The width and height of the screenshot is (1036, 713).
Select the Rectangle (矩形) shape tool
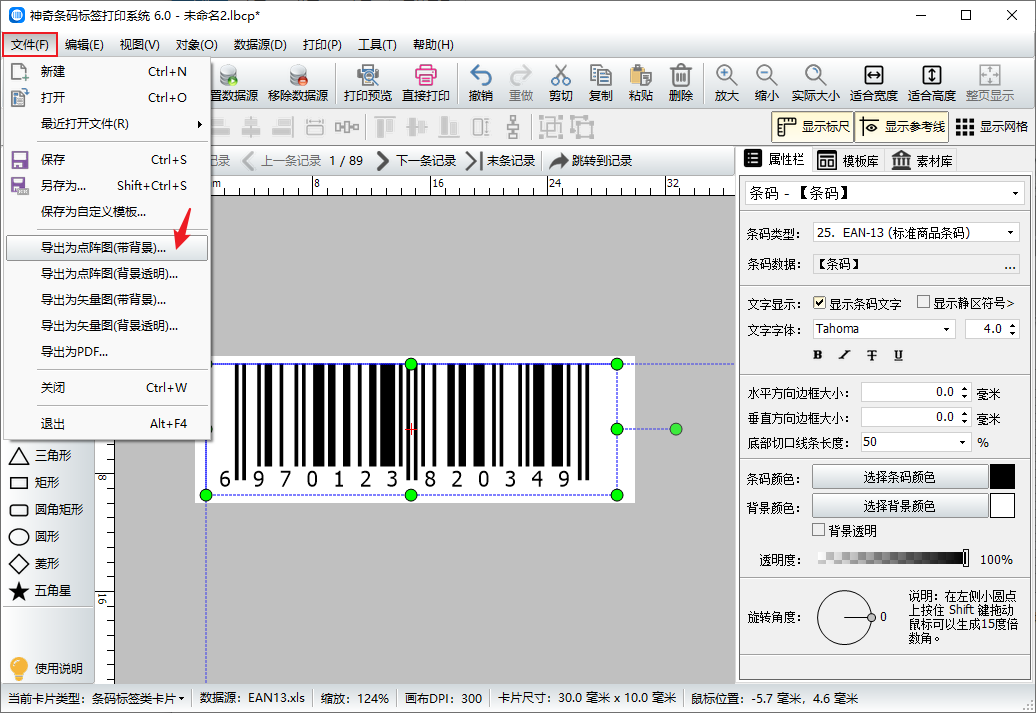[x=34, y=482]
